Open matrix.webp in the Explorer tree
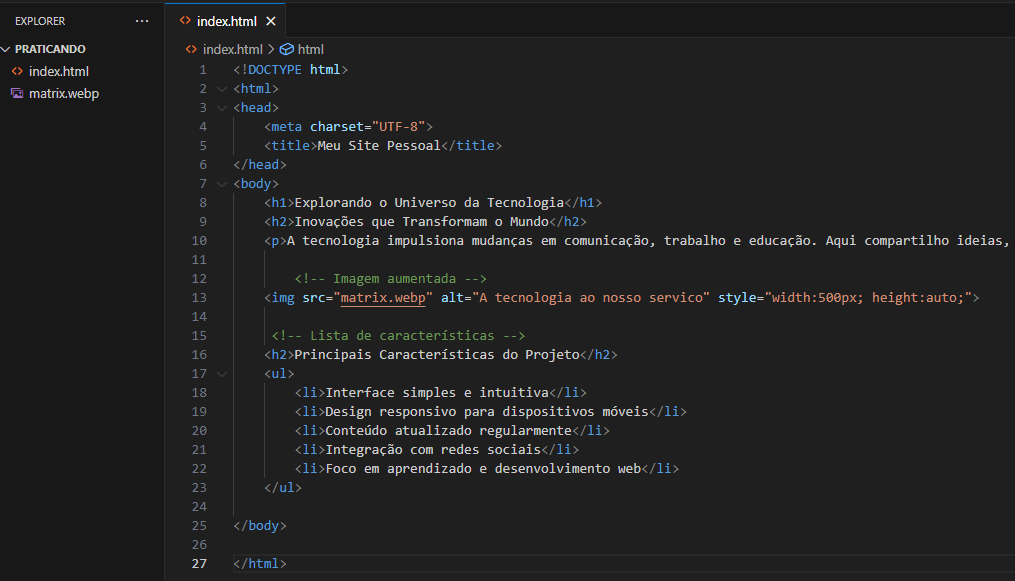The image size is (1015, 581). tap(63, 93)
